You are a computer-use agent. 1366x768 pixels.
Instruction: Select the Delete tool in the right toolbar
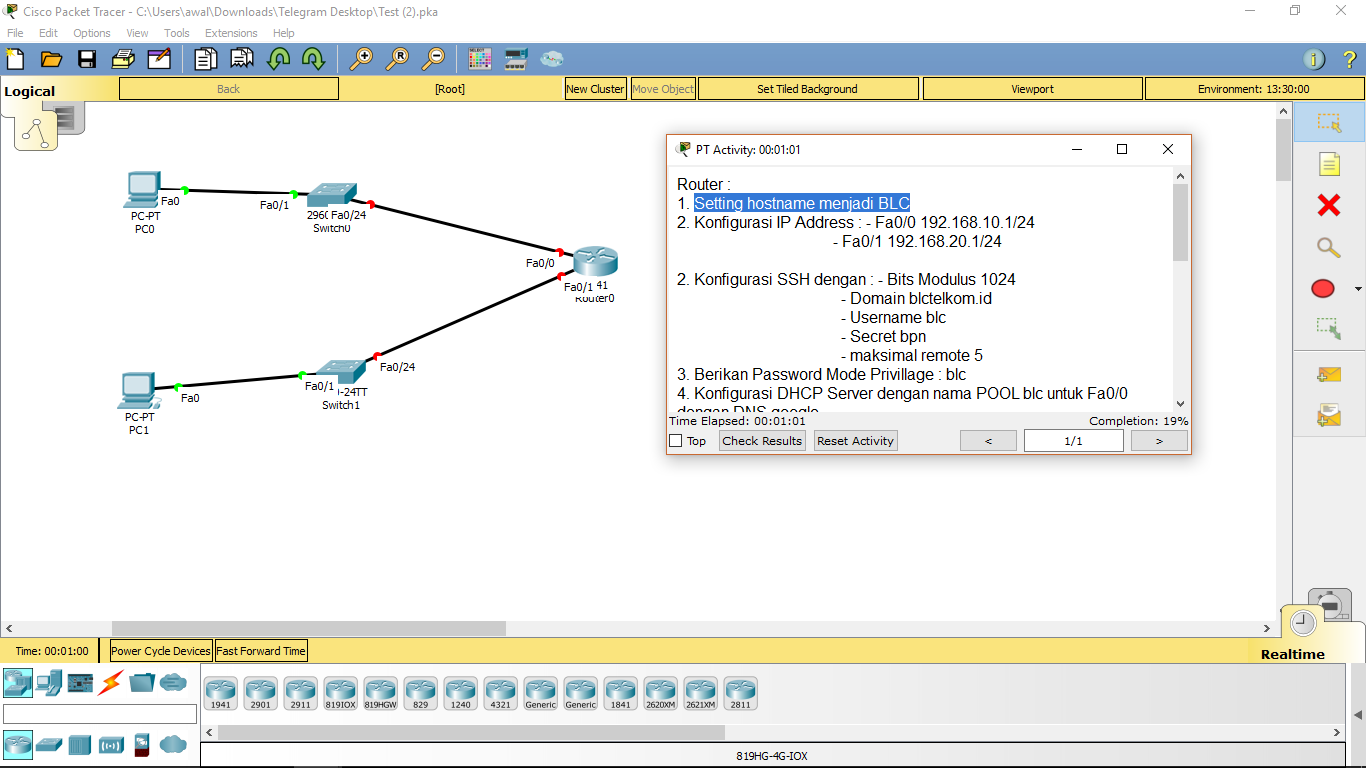pos(1327,206)
